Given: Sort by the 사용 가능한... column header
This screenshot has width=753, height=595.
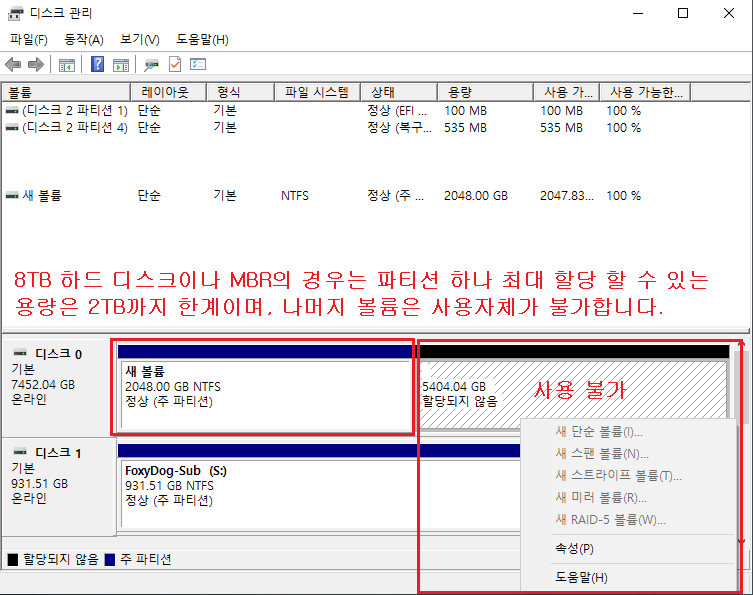Looking at the screenshot, I should (646, 92).
